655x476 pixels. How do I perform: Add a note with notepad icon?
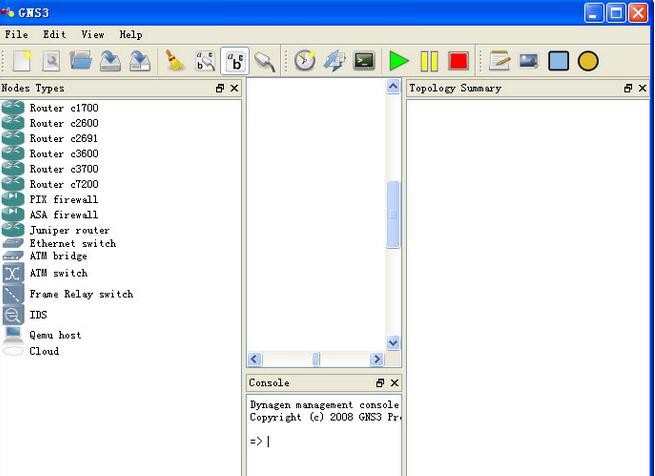pyautogui.click(x=500, y=61)
